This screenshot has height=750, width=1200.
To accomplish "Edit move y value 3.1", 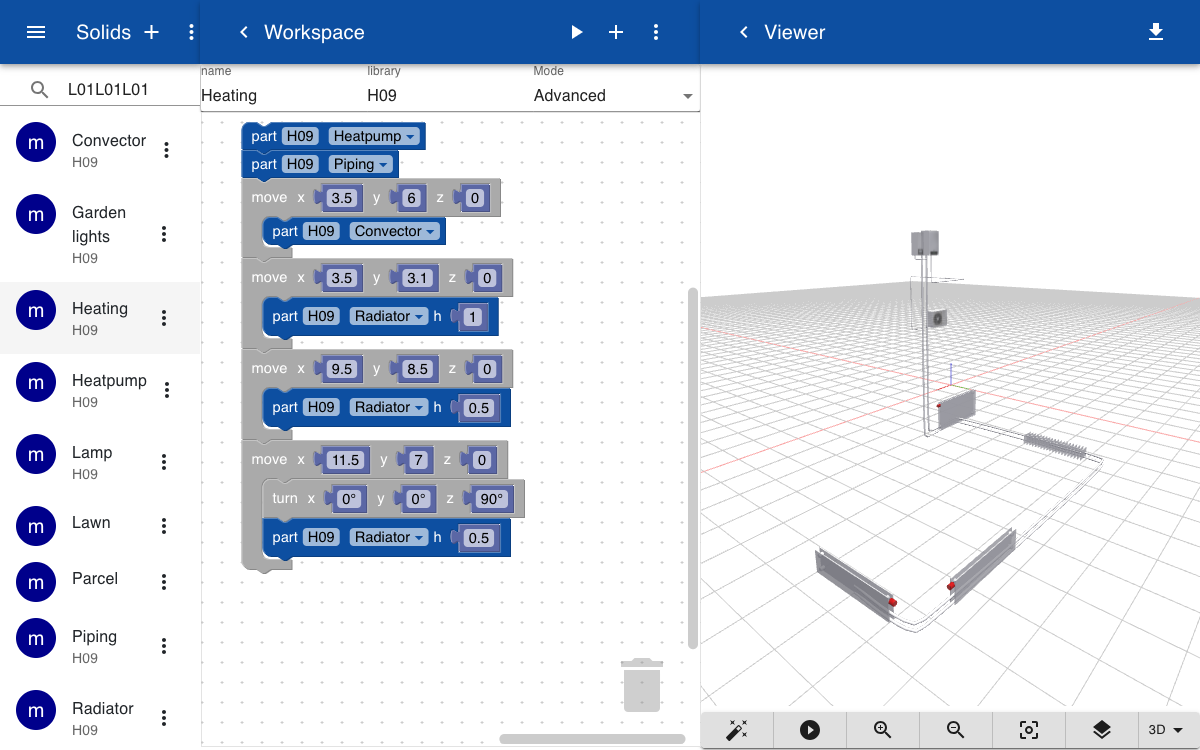I will point(416,278).
